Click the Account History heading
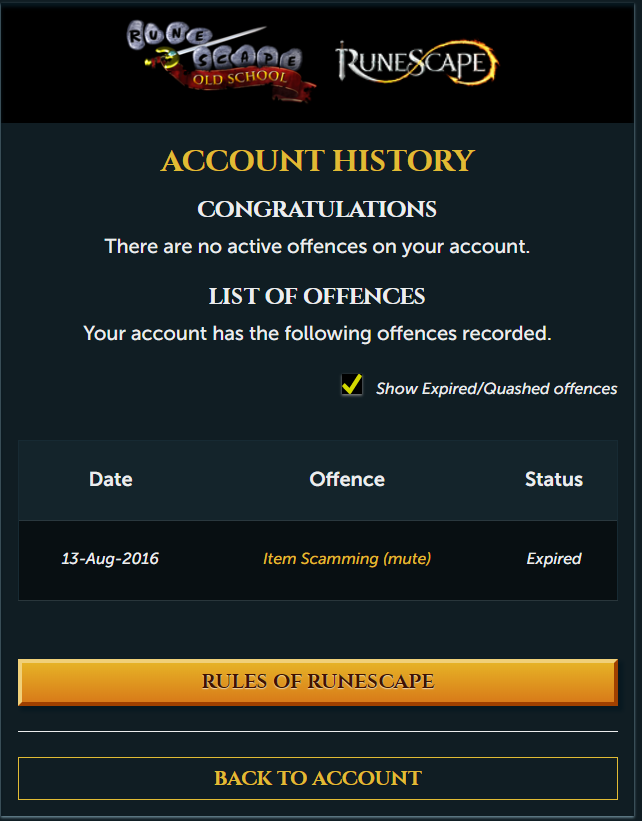The height and width of the screenshot is (821, 642). pyautogui.click(x=318, y=161)
